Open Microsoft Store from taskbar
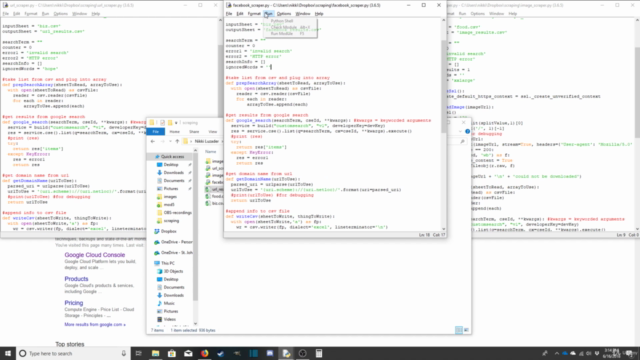 coord(171,353)
